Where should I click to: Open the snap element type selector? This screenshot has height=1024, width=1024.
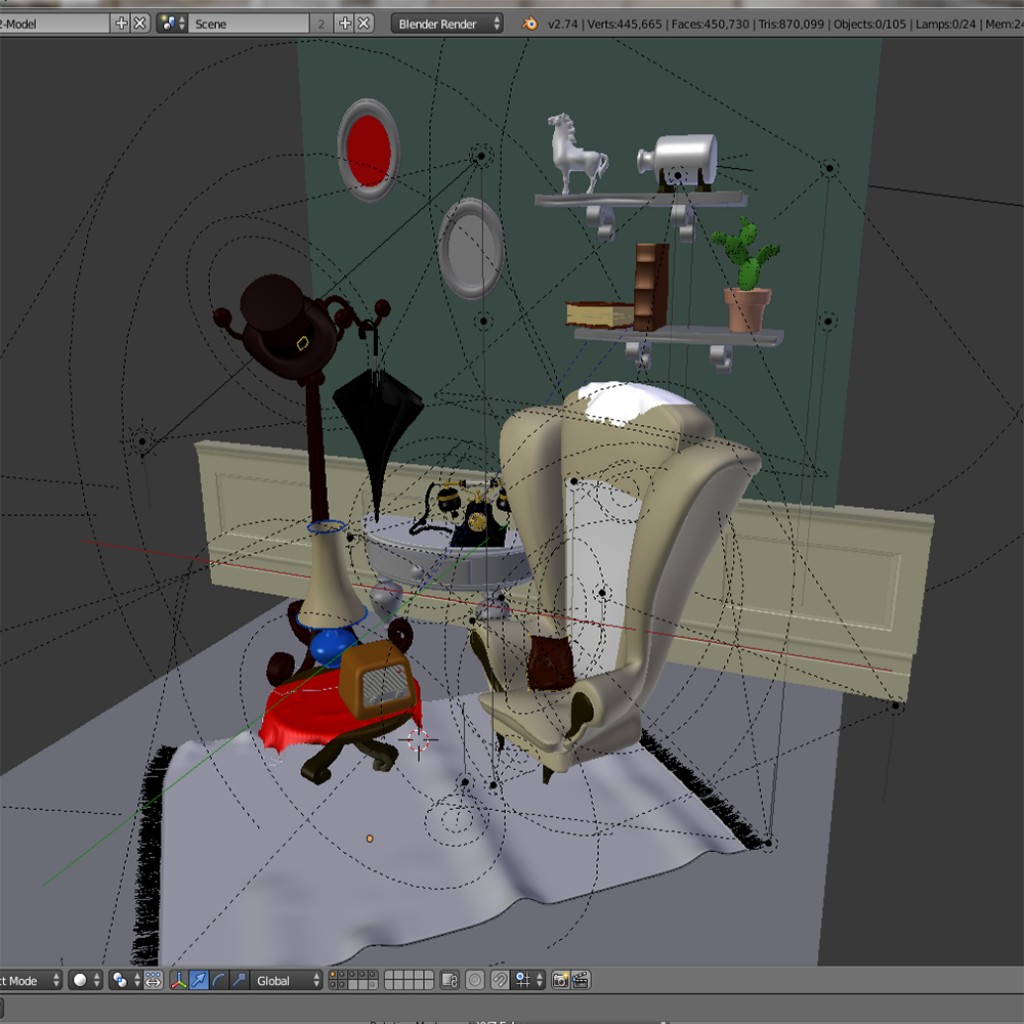tap(527, 980)
